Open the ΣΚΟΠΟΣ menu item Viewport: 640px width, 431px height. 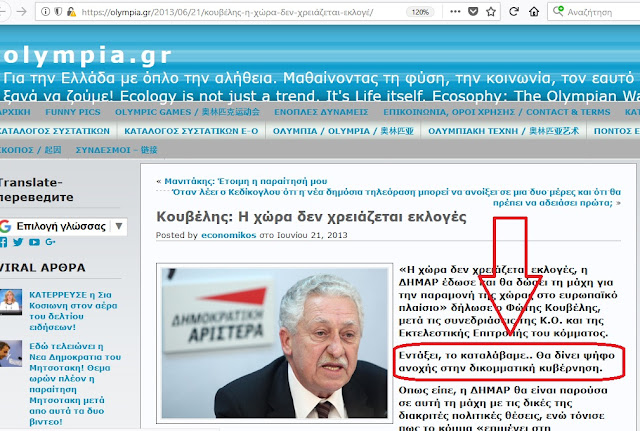[31, 150]
